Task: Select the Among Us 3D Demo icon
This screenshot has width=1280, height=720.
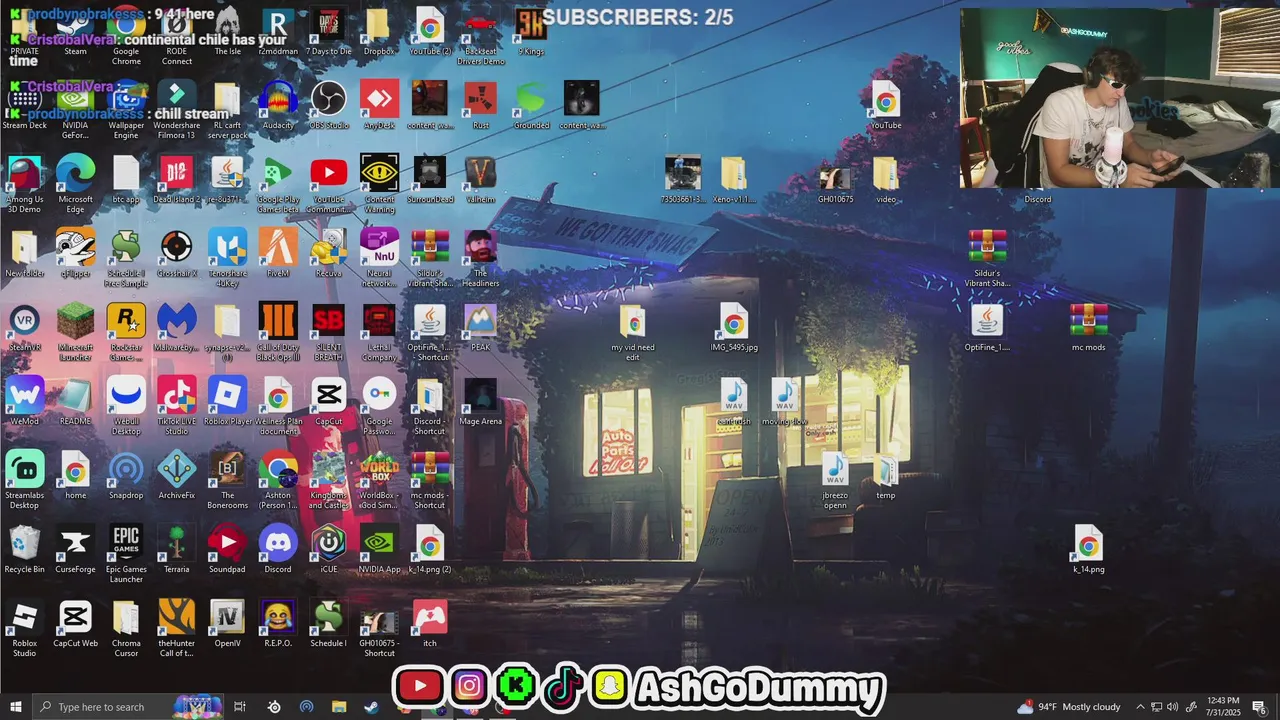Action: 25,185
